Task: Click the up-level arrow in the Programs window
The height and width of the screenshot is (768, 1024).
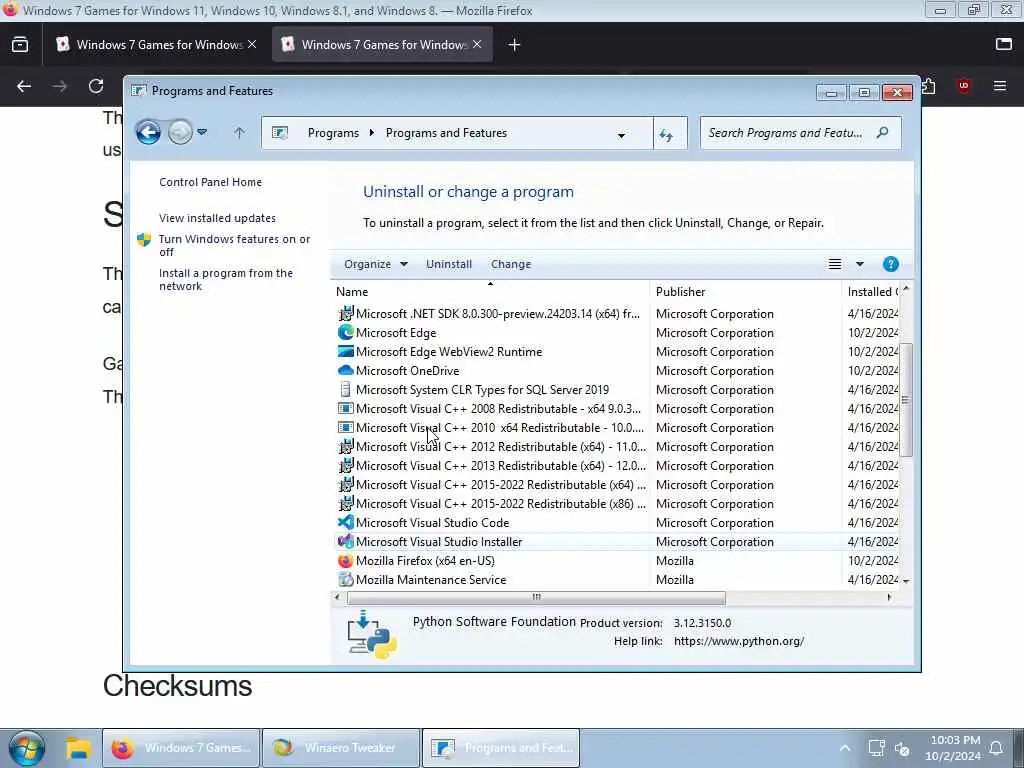Action: pos(239,133)
